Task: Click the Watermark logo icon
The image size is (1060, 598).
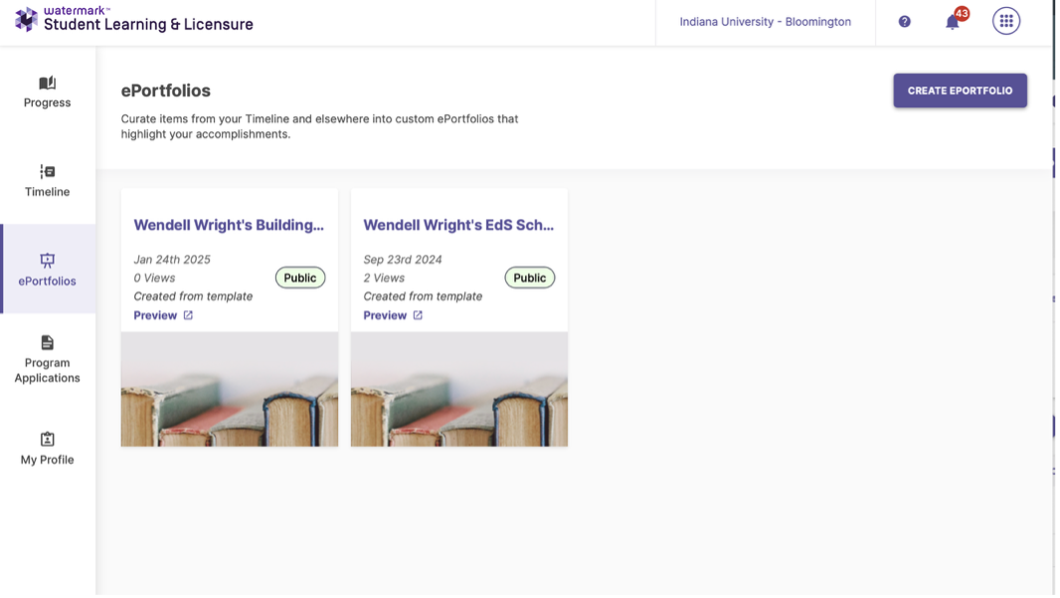Action: tap(27, 19)
